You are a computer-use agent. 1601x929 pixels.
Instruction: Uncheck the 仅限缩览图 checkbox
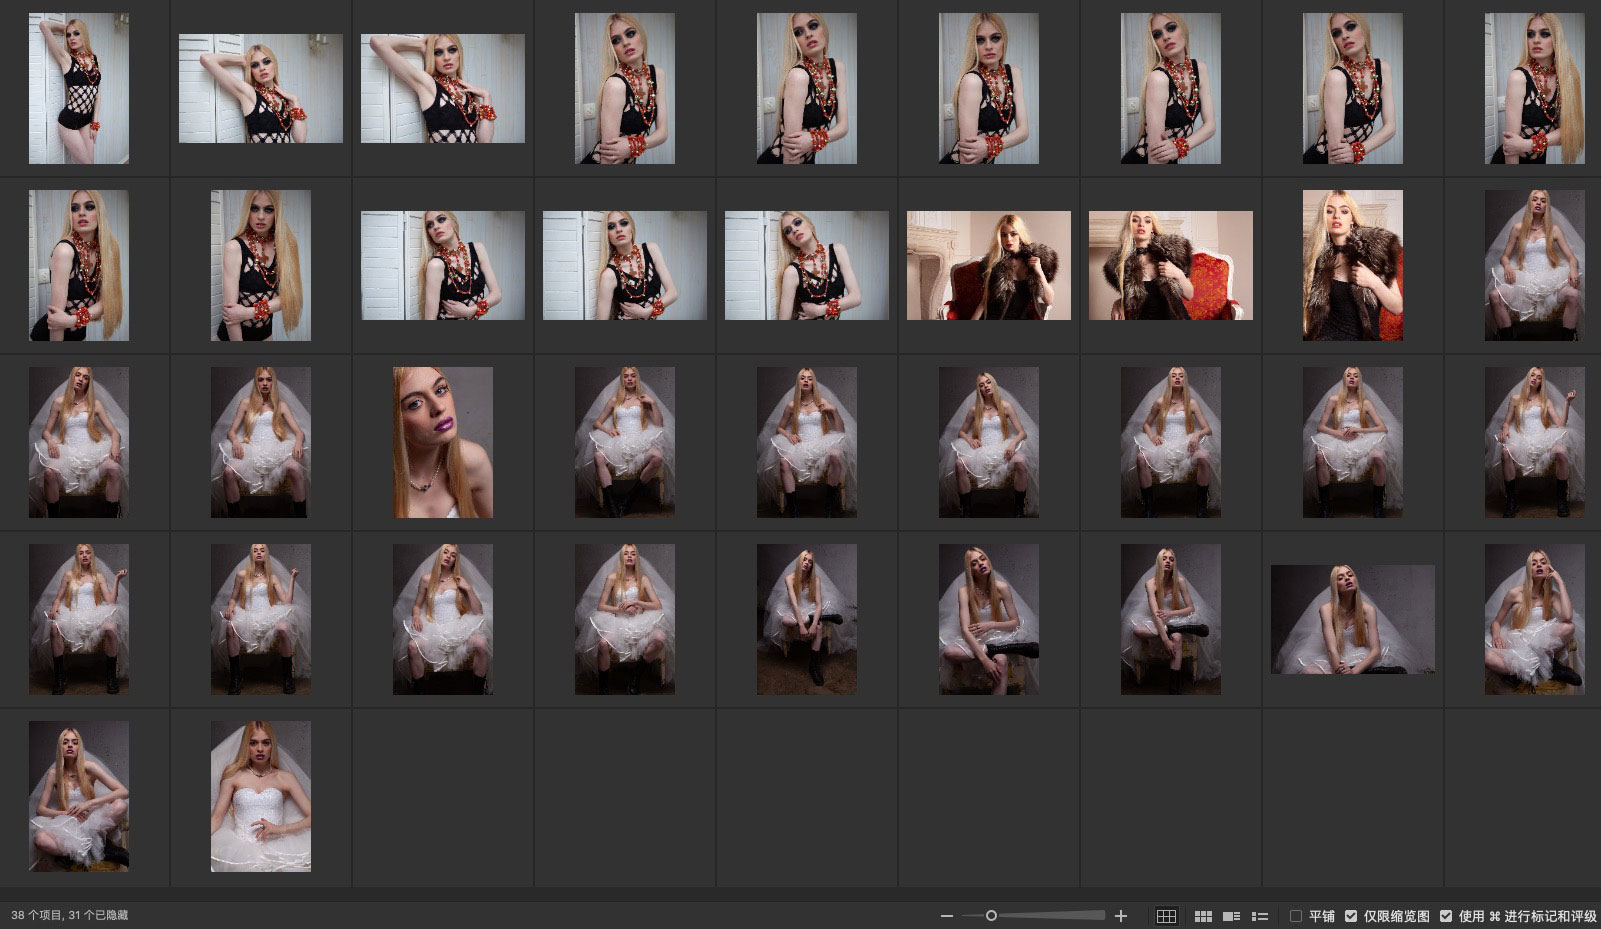[x=1351, y=916]
